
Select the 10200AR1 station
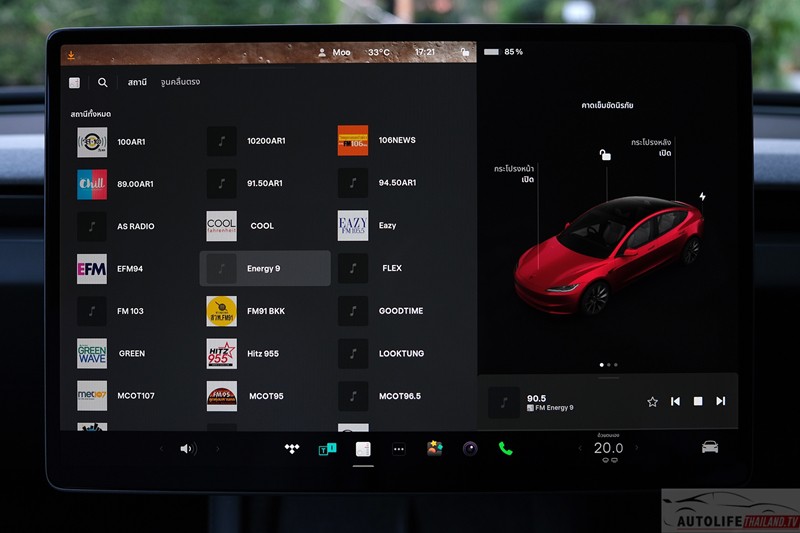[x=265, y=141]
